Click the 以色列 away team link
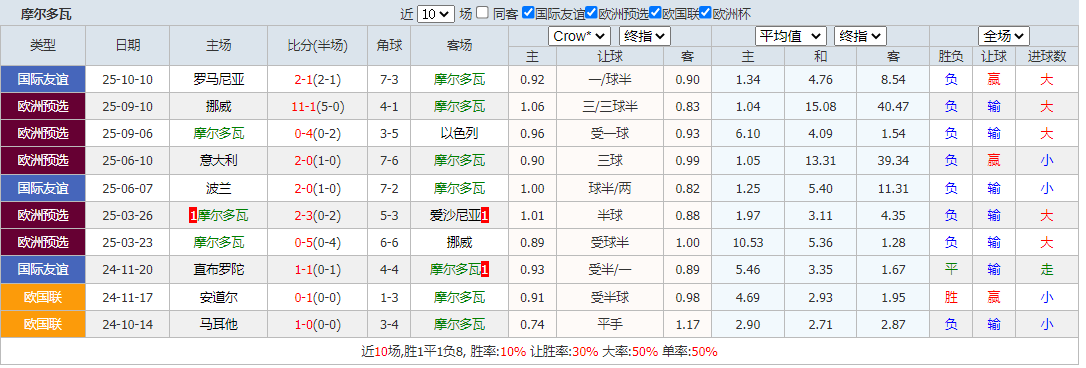 click(x=459, y=134)
